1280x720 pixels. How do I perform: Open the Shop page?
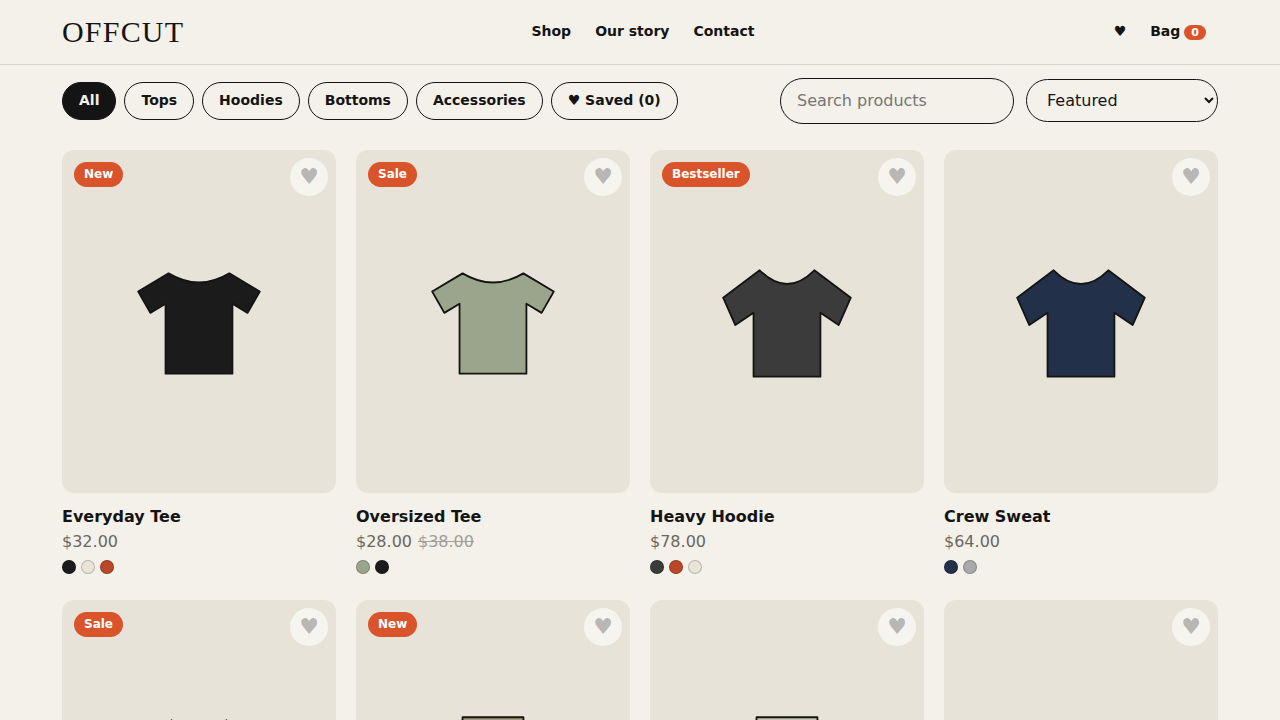point(551,31)
